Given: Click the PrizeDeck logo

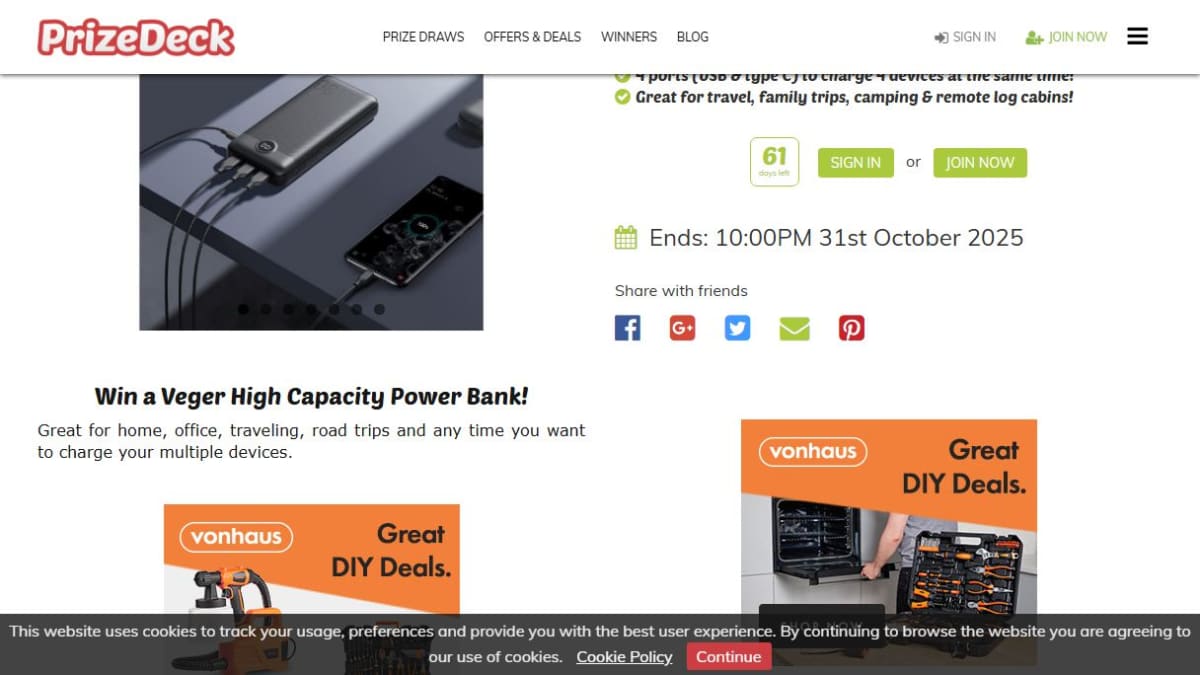Looking at the screenshot, I should [136, 37].
